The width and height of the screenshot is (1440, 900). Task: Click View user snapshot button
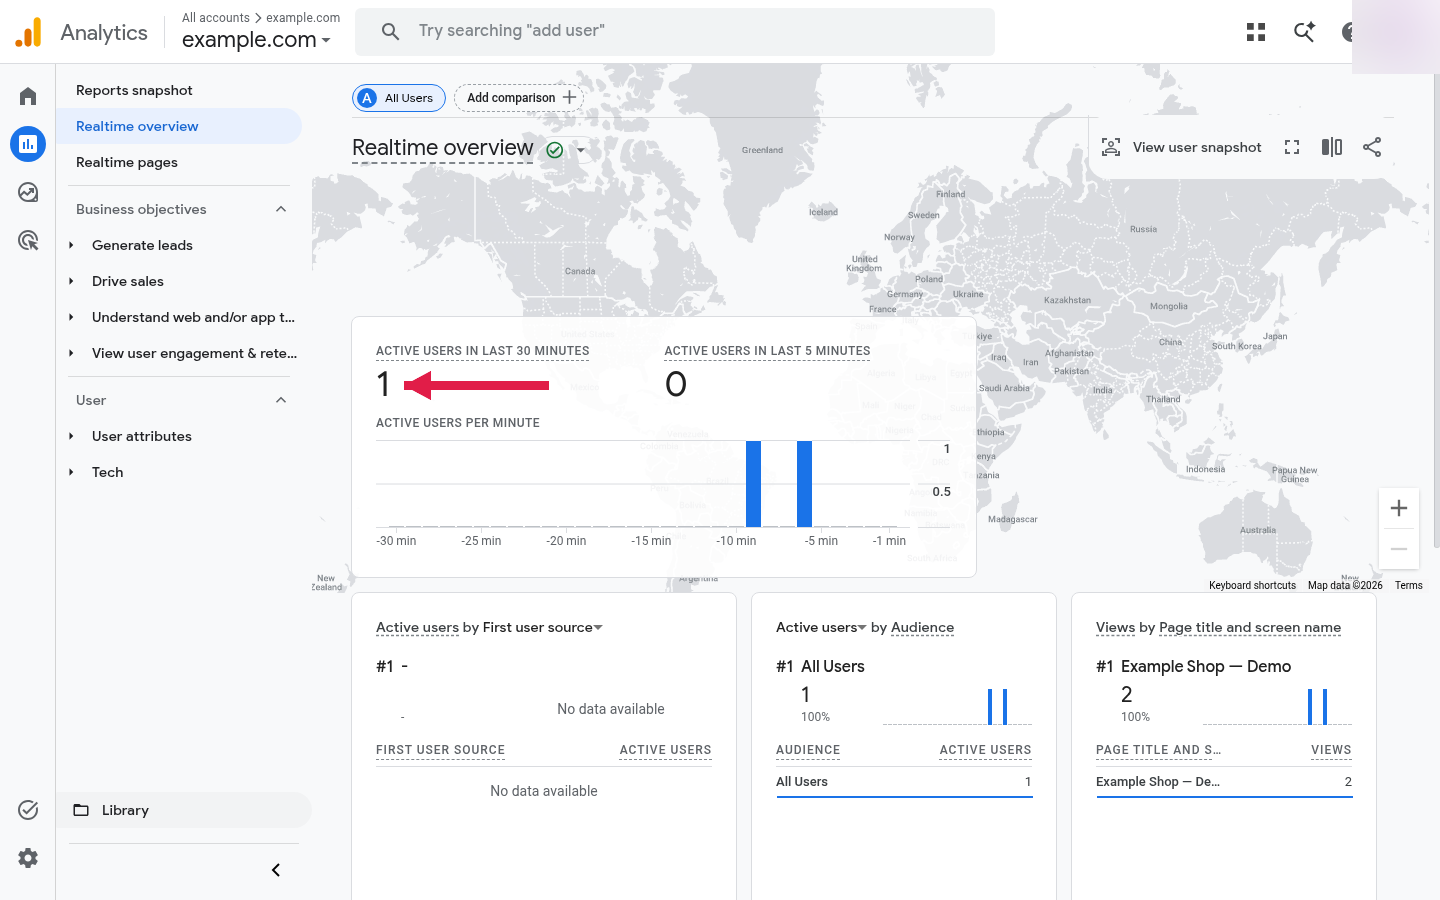pos(1181,147)
